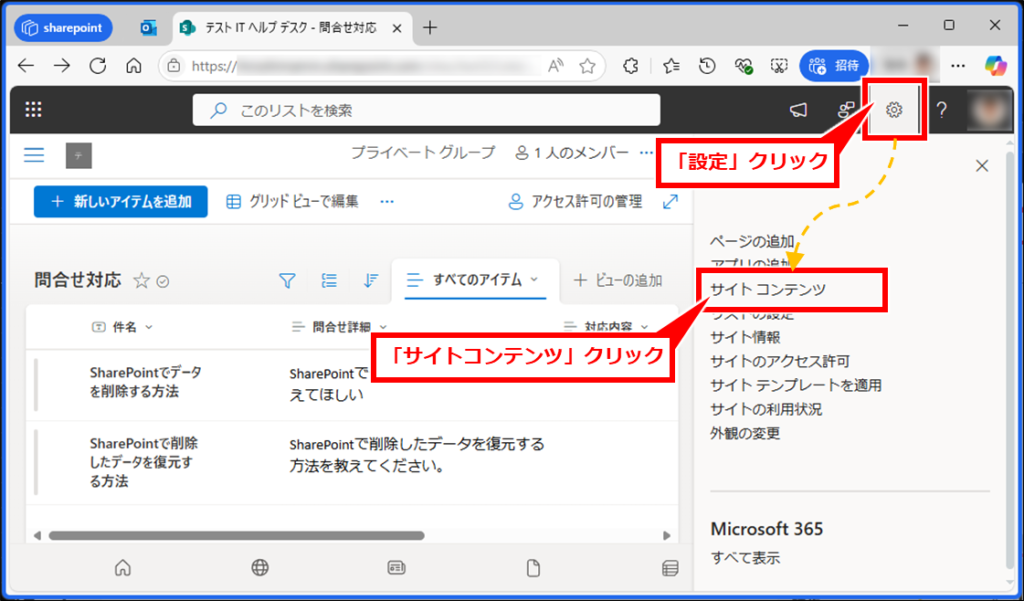The image size is (1024, 601).
Task: Click the browser essentials heart icon
Action: pyautogui.click(x=744, y=65)
